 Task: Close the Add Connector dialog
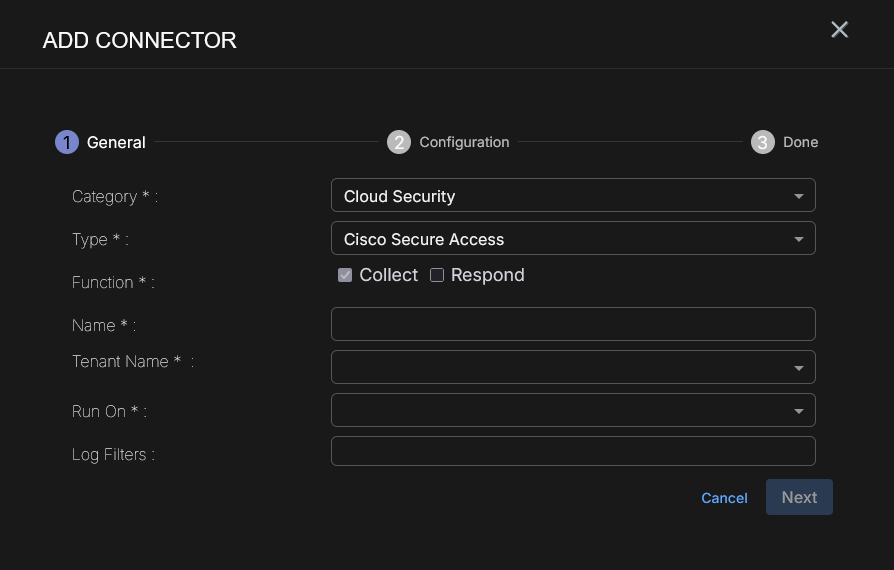pyautogui.click(x=839, y=30)
